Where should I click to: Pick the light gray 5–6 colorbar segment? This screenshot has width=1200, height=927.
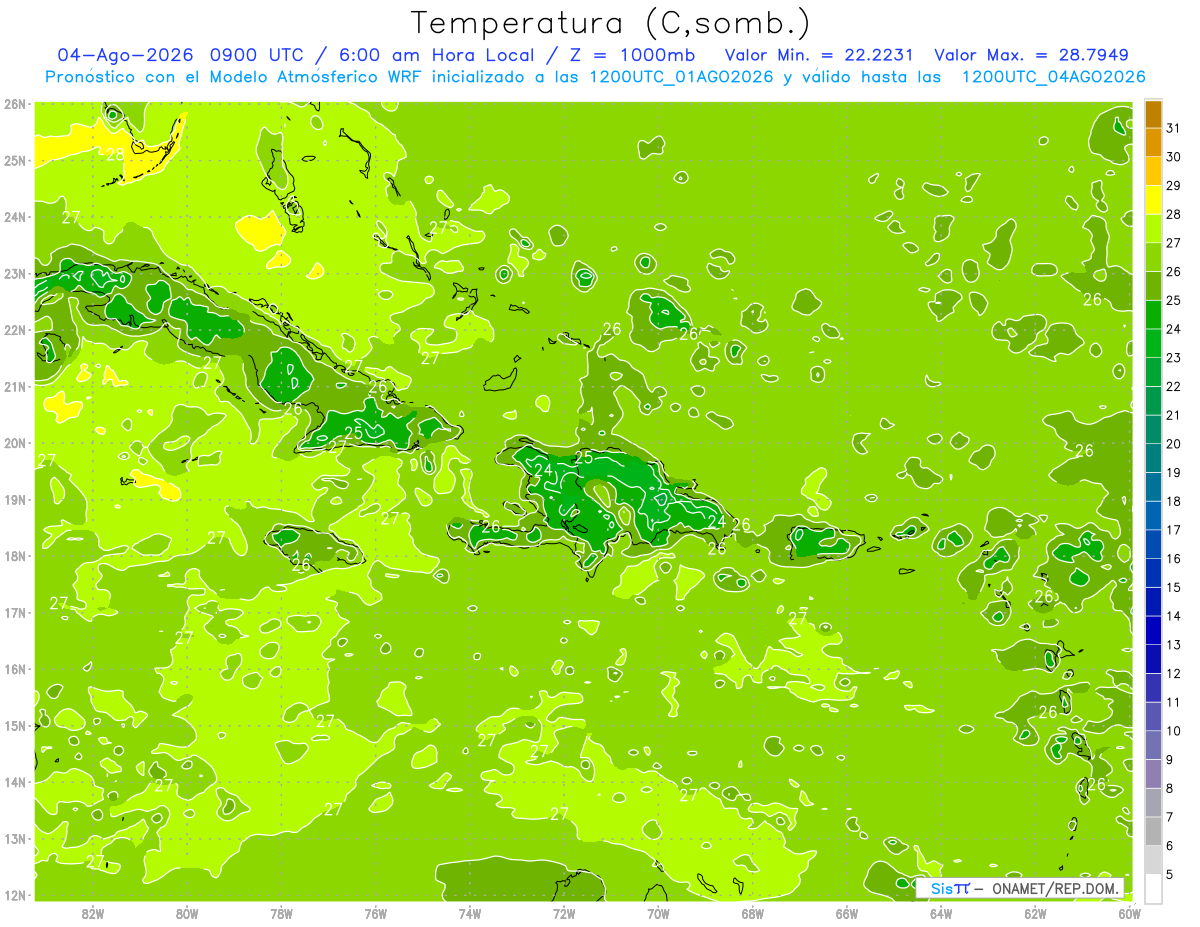[x=1153, y=860]
